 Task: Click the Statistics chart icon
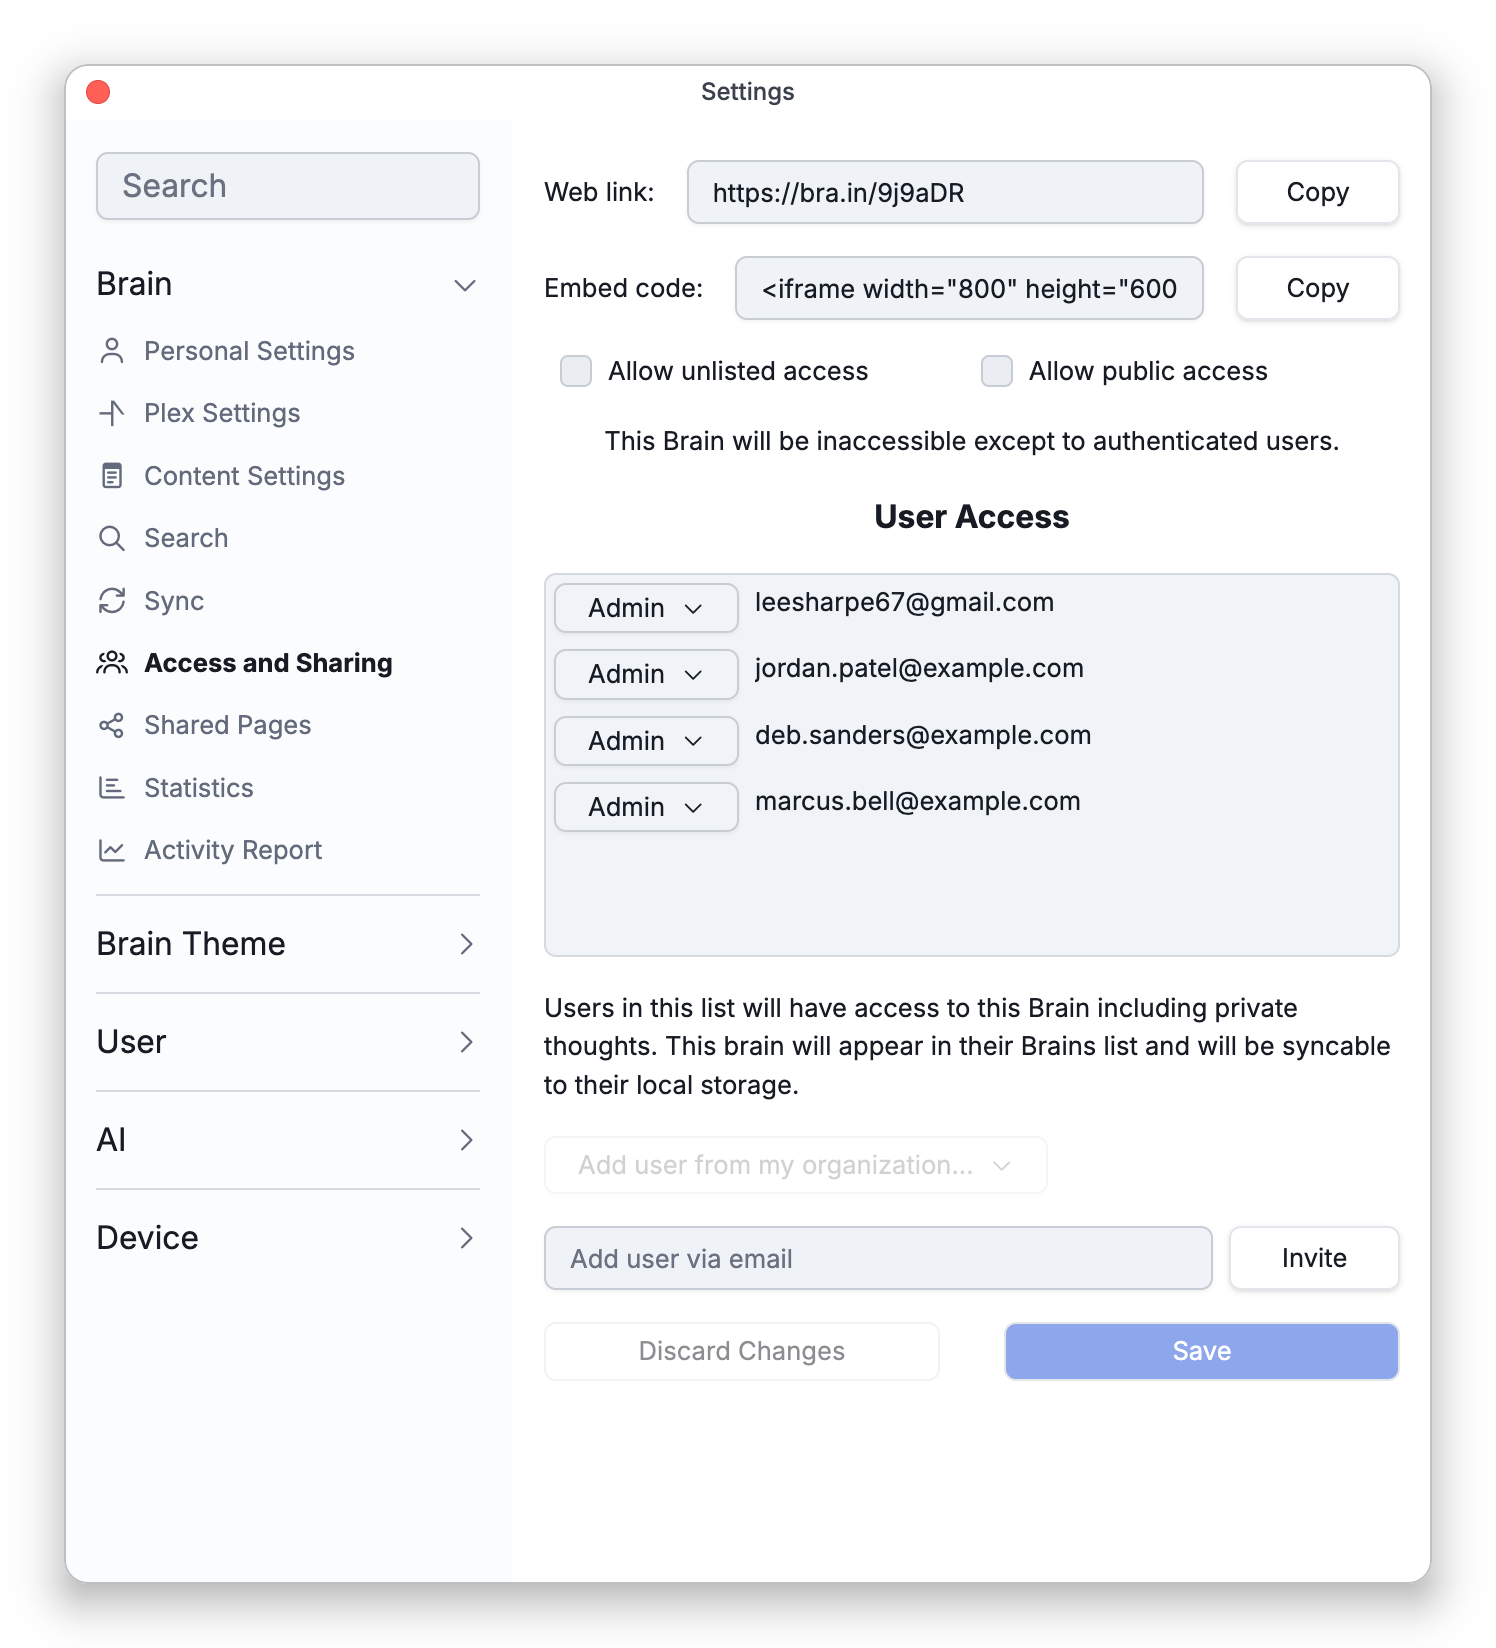tap(112, 788)
